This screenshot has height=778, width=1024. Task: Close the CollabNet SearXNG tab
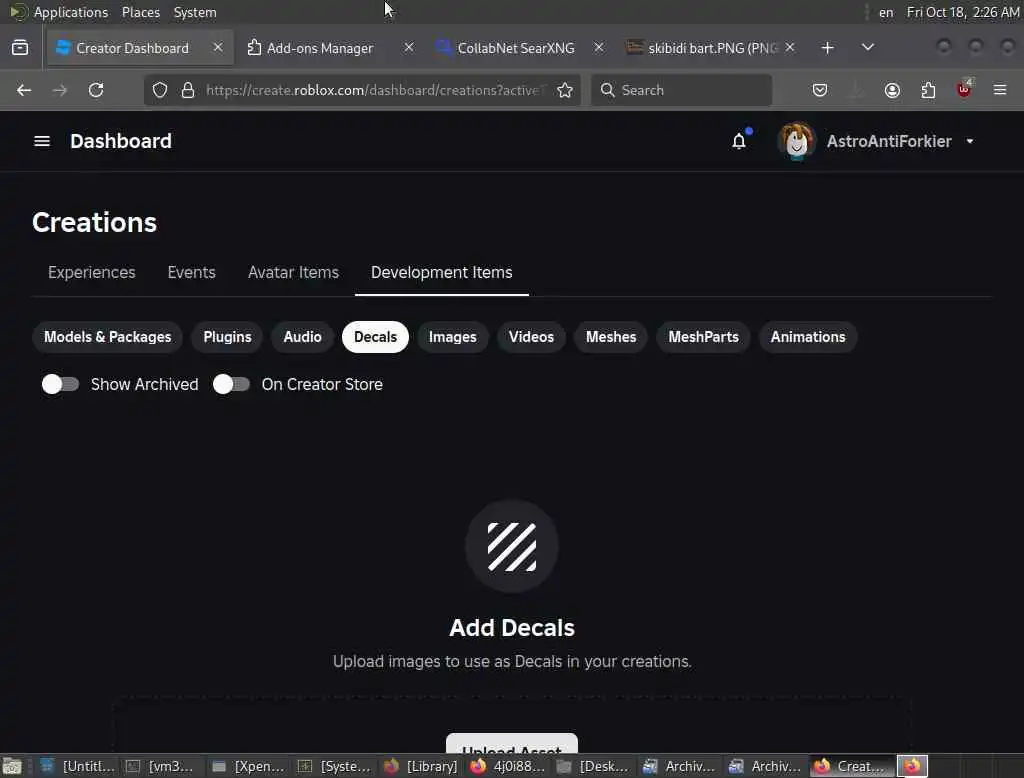(599, 48)
